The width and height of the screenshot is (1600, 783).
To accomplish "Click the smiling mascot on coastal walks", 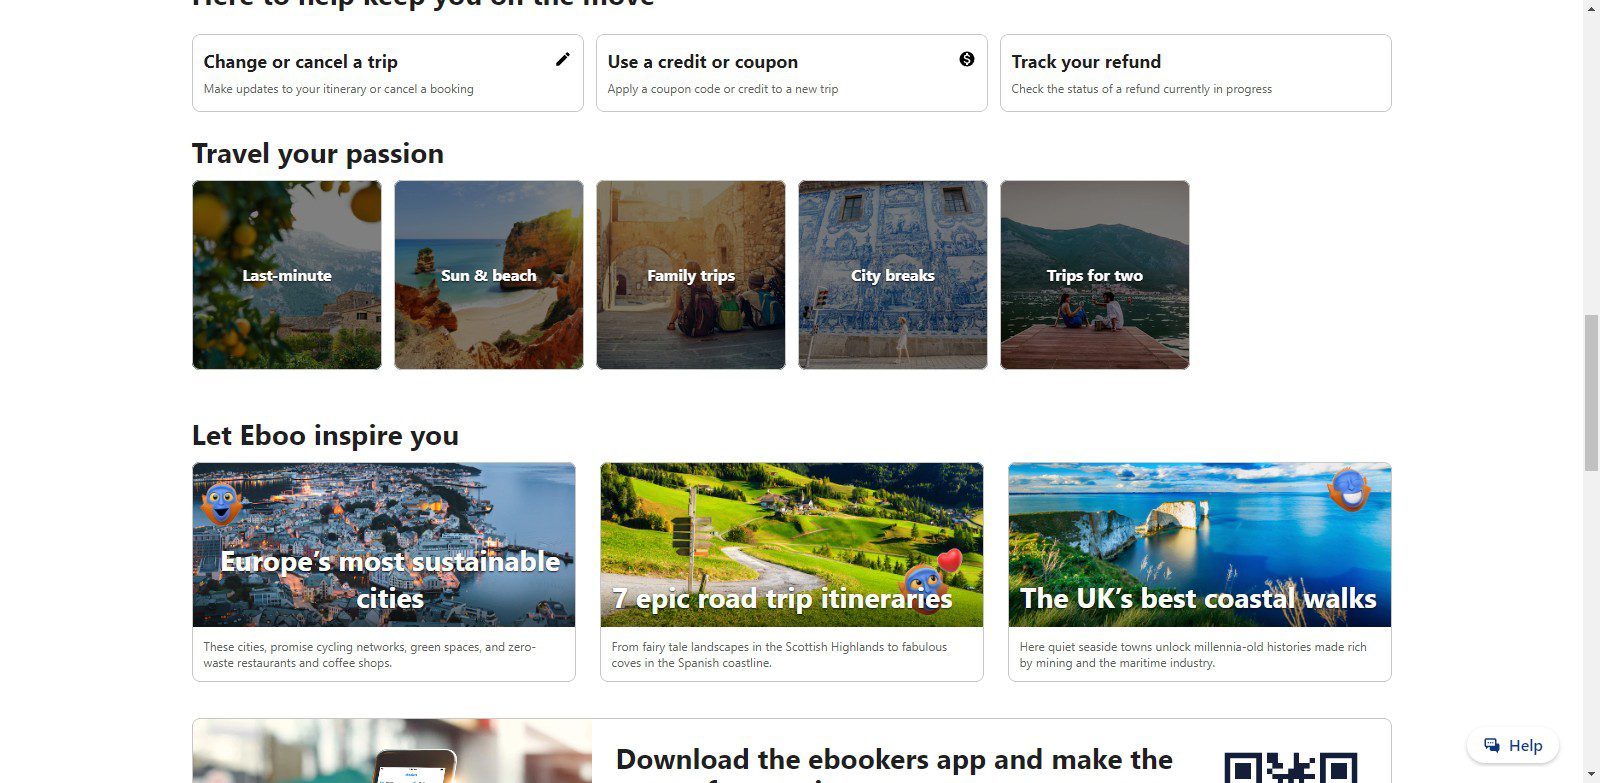I will click(x=1349, y=489).
